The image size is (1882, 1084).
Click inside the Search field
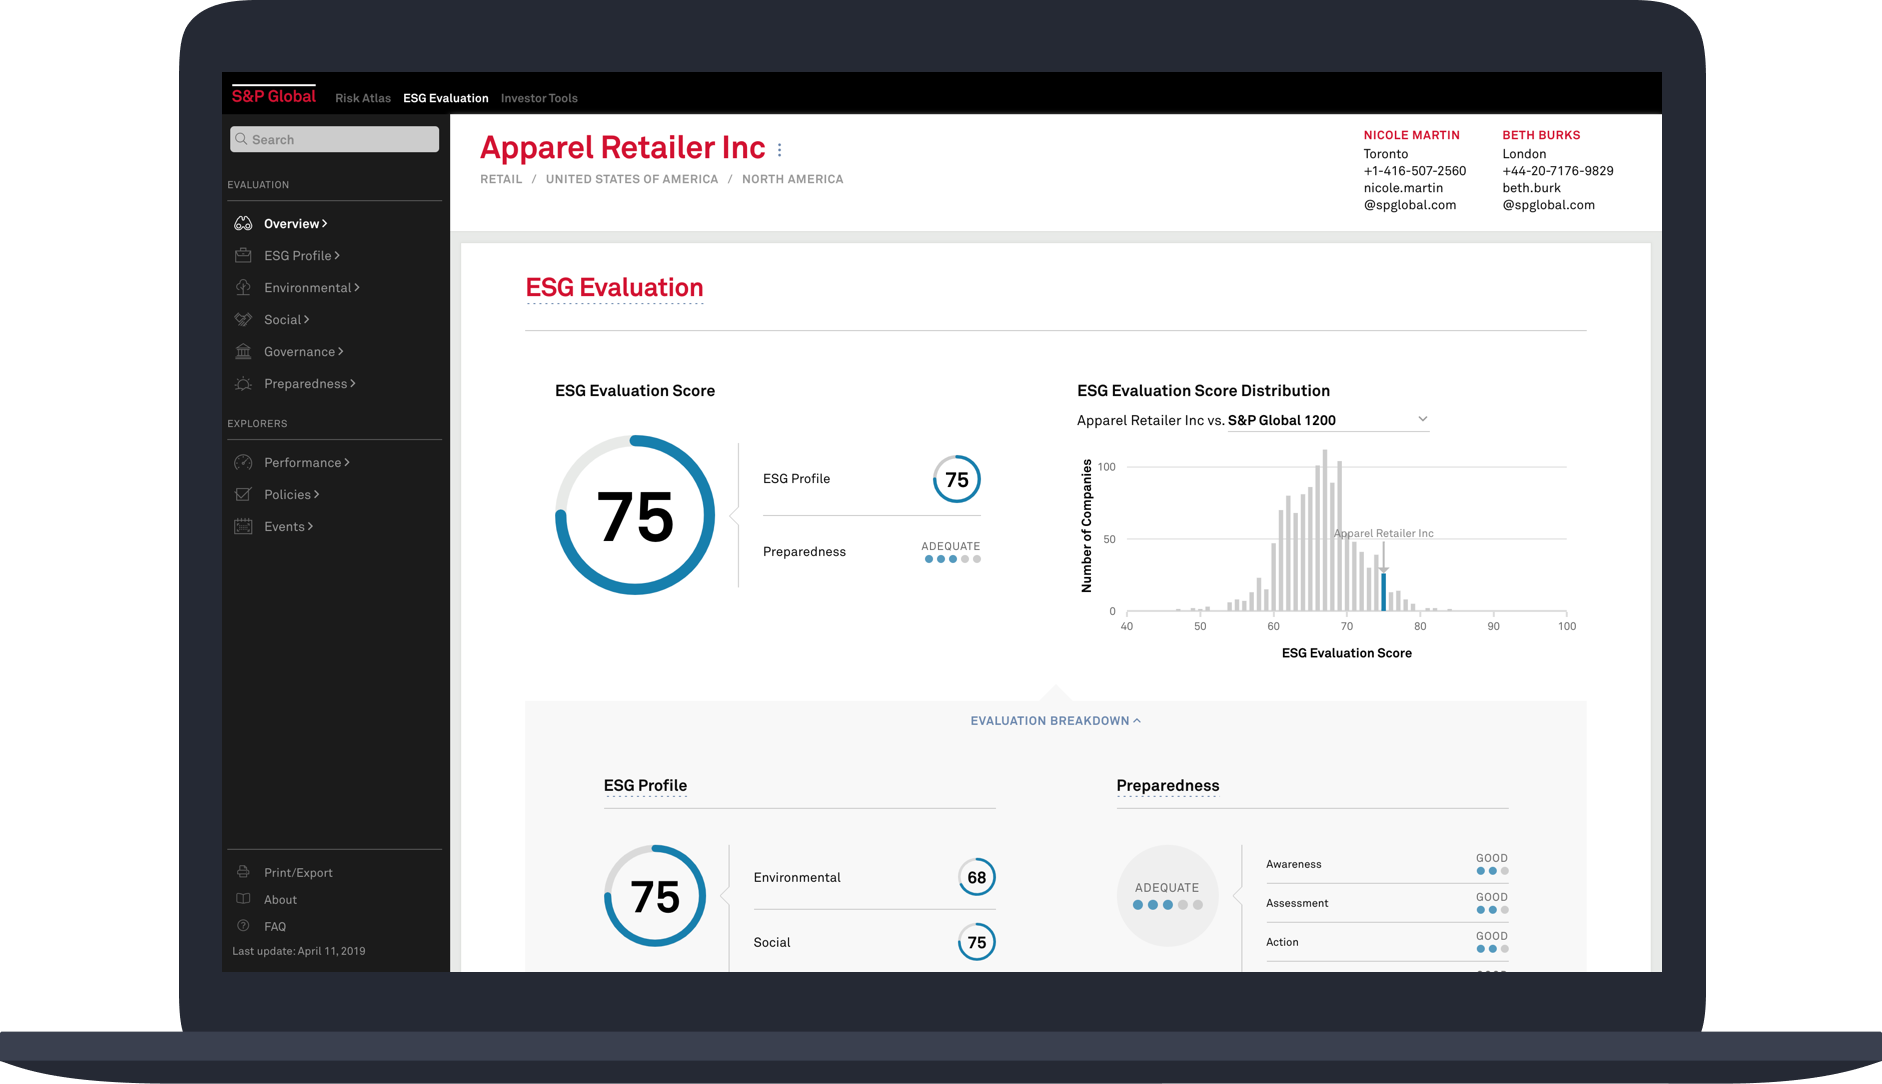(334, 139)
